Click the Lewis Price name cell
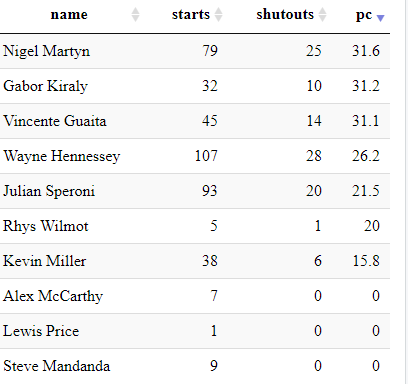The image size is (408, 384). coord(41,331)
